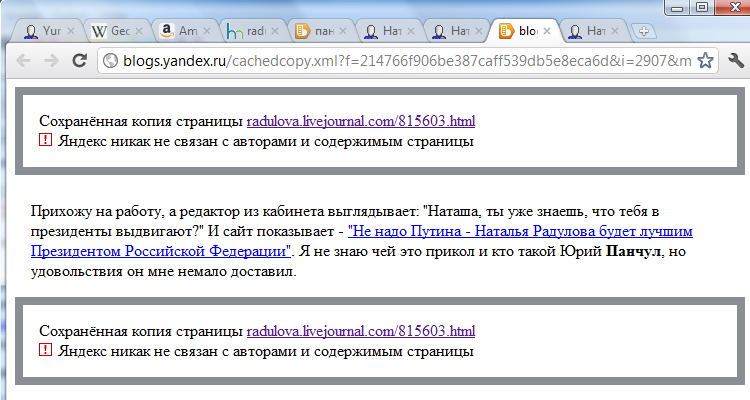The width and height of the screenshot is (750, 400).
Task: Click the top red exclamation warning icon
Action: coord(45,140)
